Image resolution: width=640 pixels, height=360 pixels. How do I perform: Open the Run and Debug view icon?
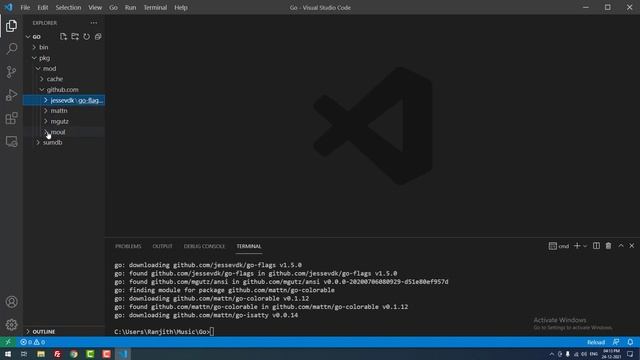click(11, 95)
